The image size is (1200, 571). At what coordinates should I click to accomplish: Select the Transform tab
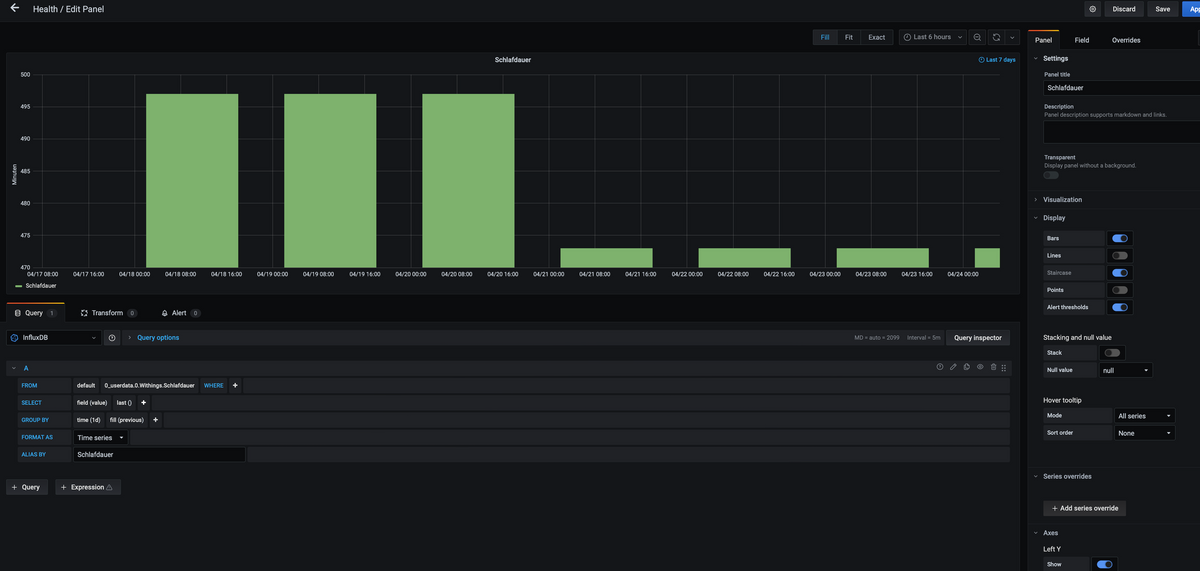(x=108, y=313)
